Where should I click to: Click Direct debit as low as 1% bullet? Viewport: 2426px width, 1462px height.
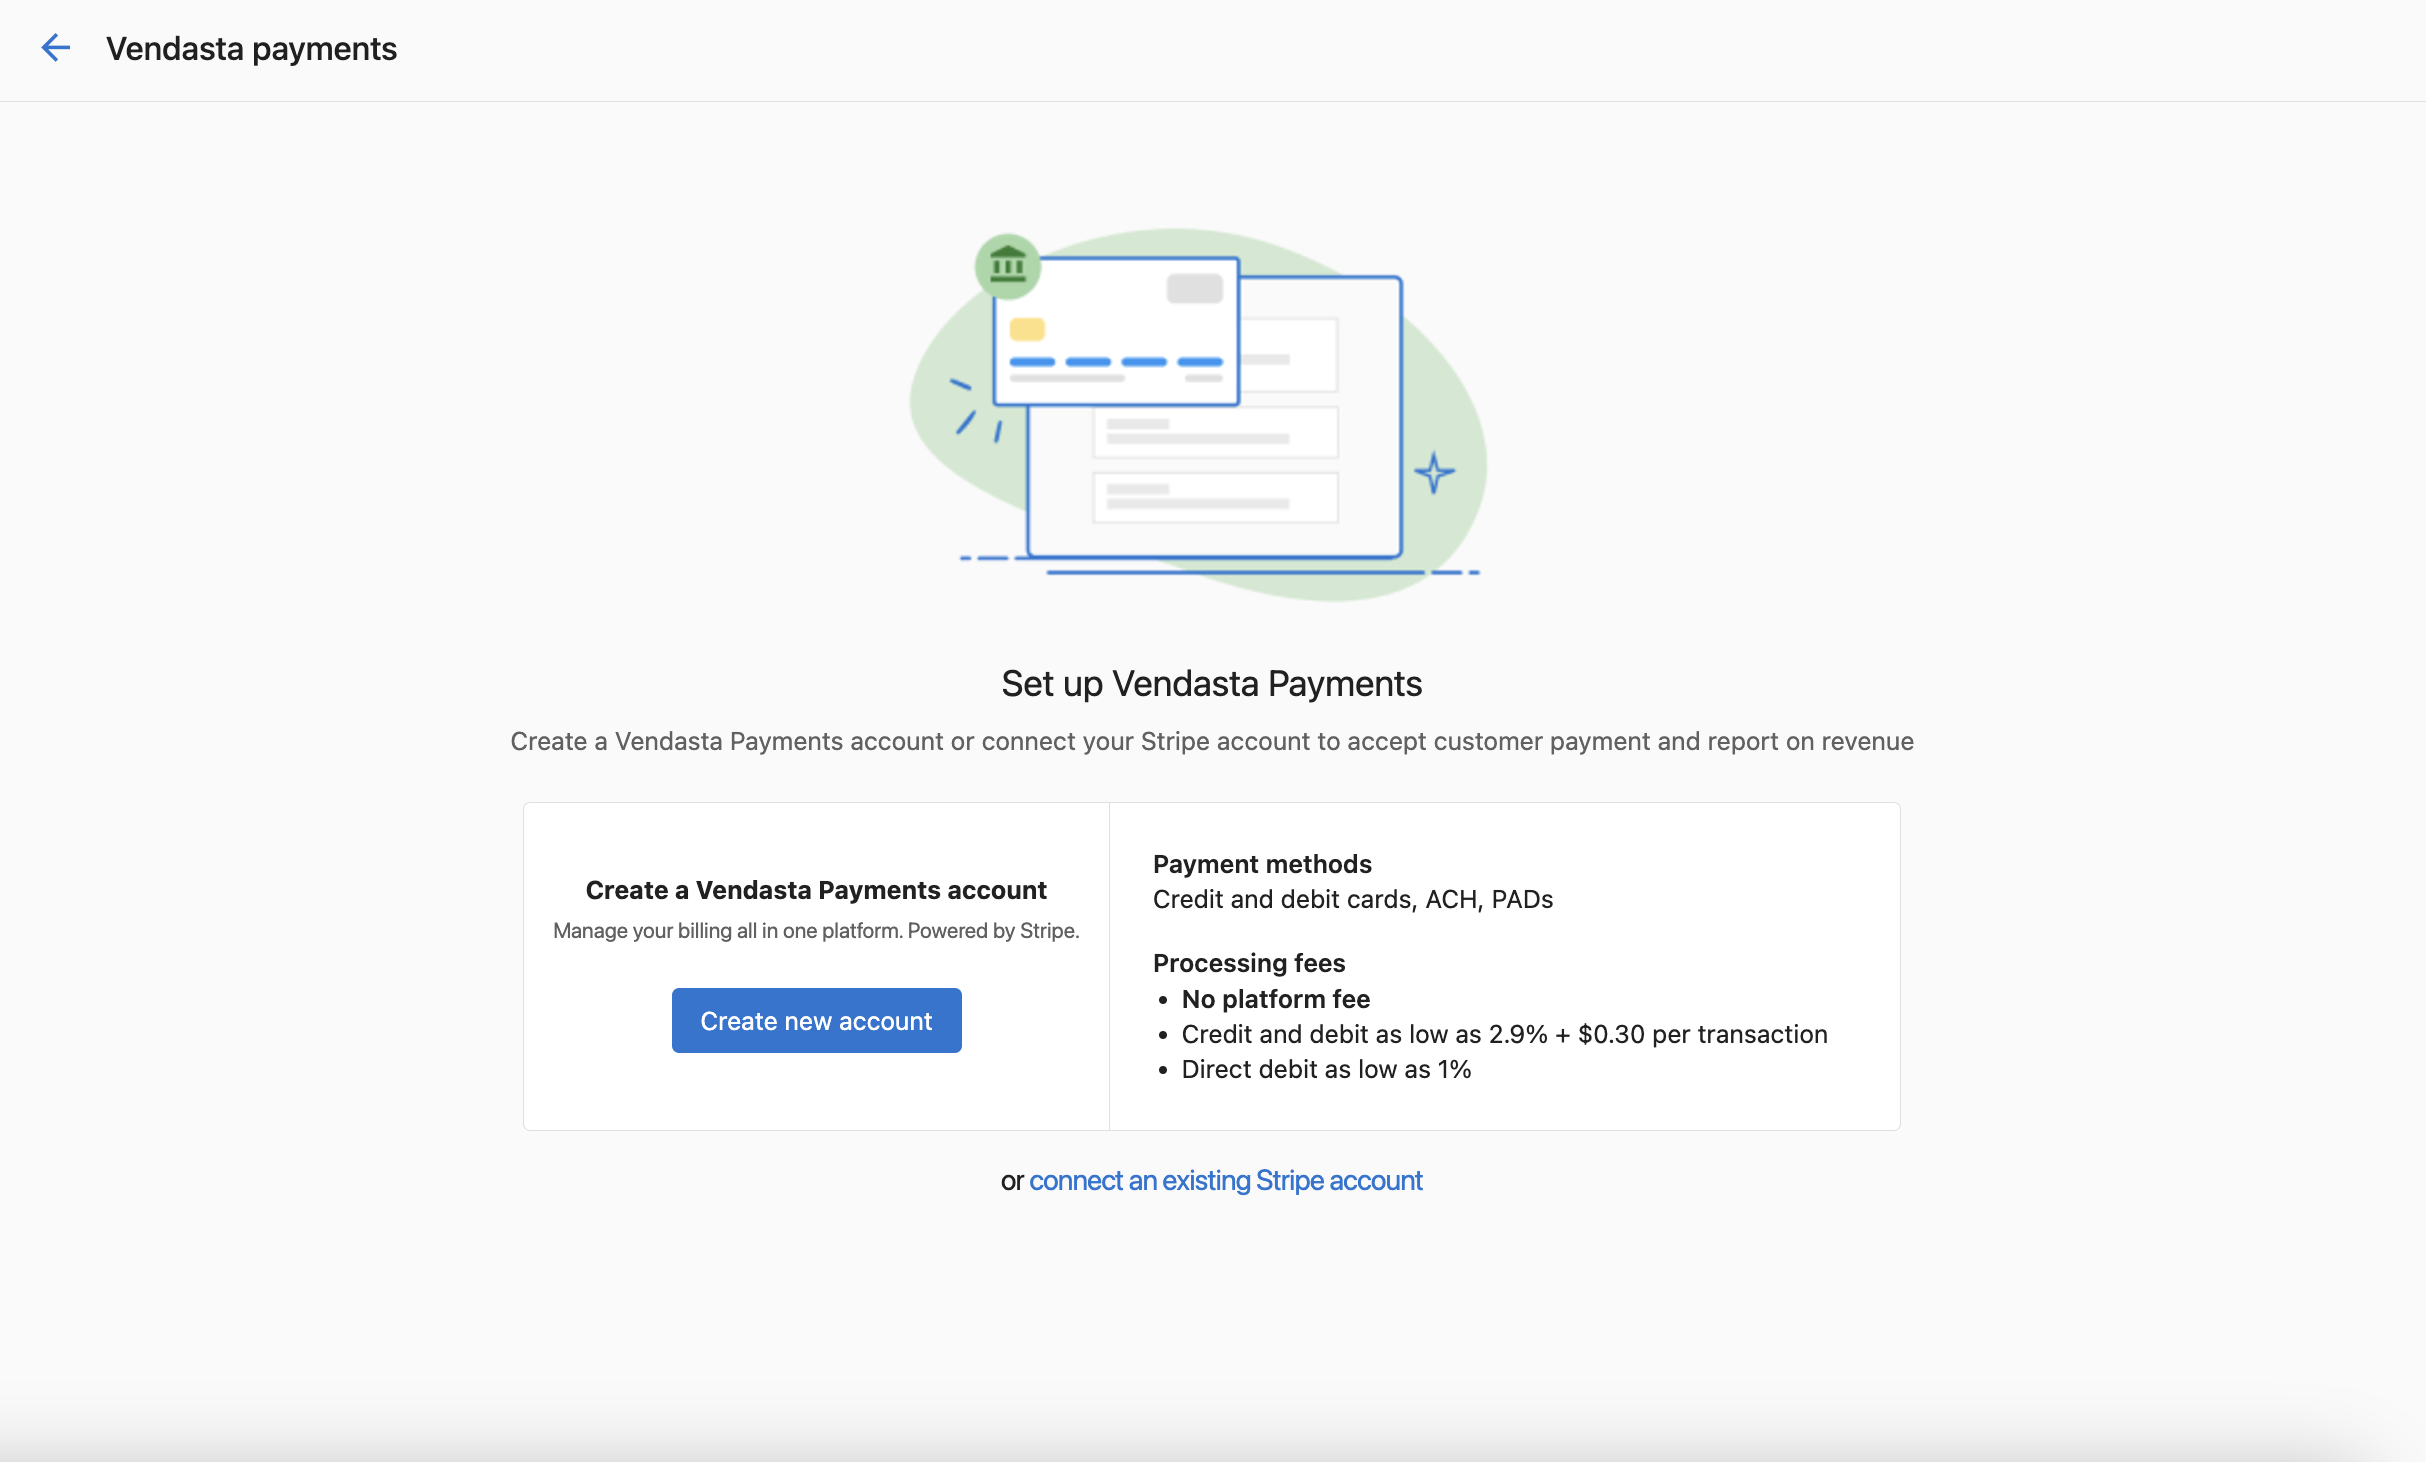click(x=1326, y=1069)
